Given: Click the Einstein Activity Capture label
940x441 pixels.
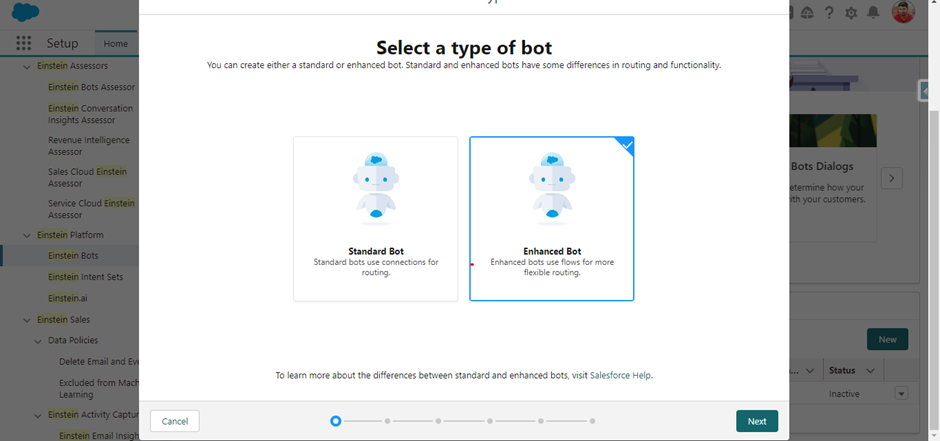Looking at the screenshot, I should 93,415.
